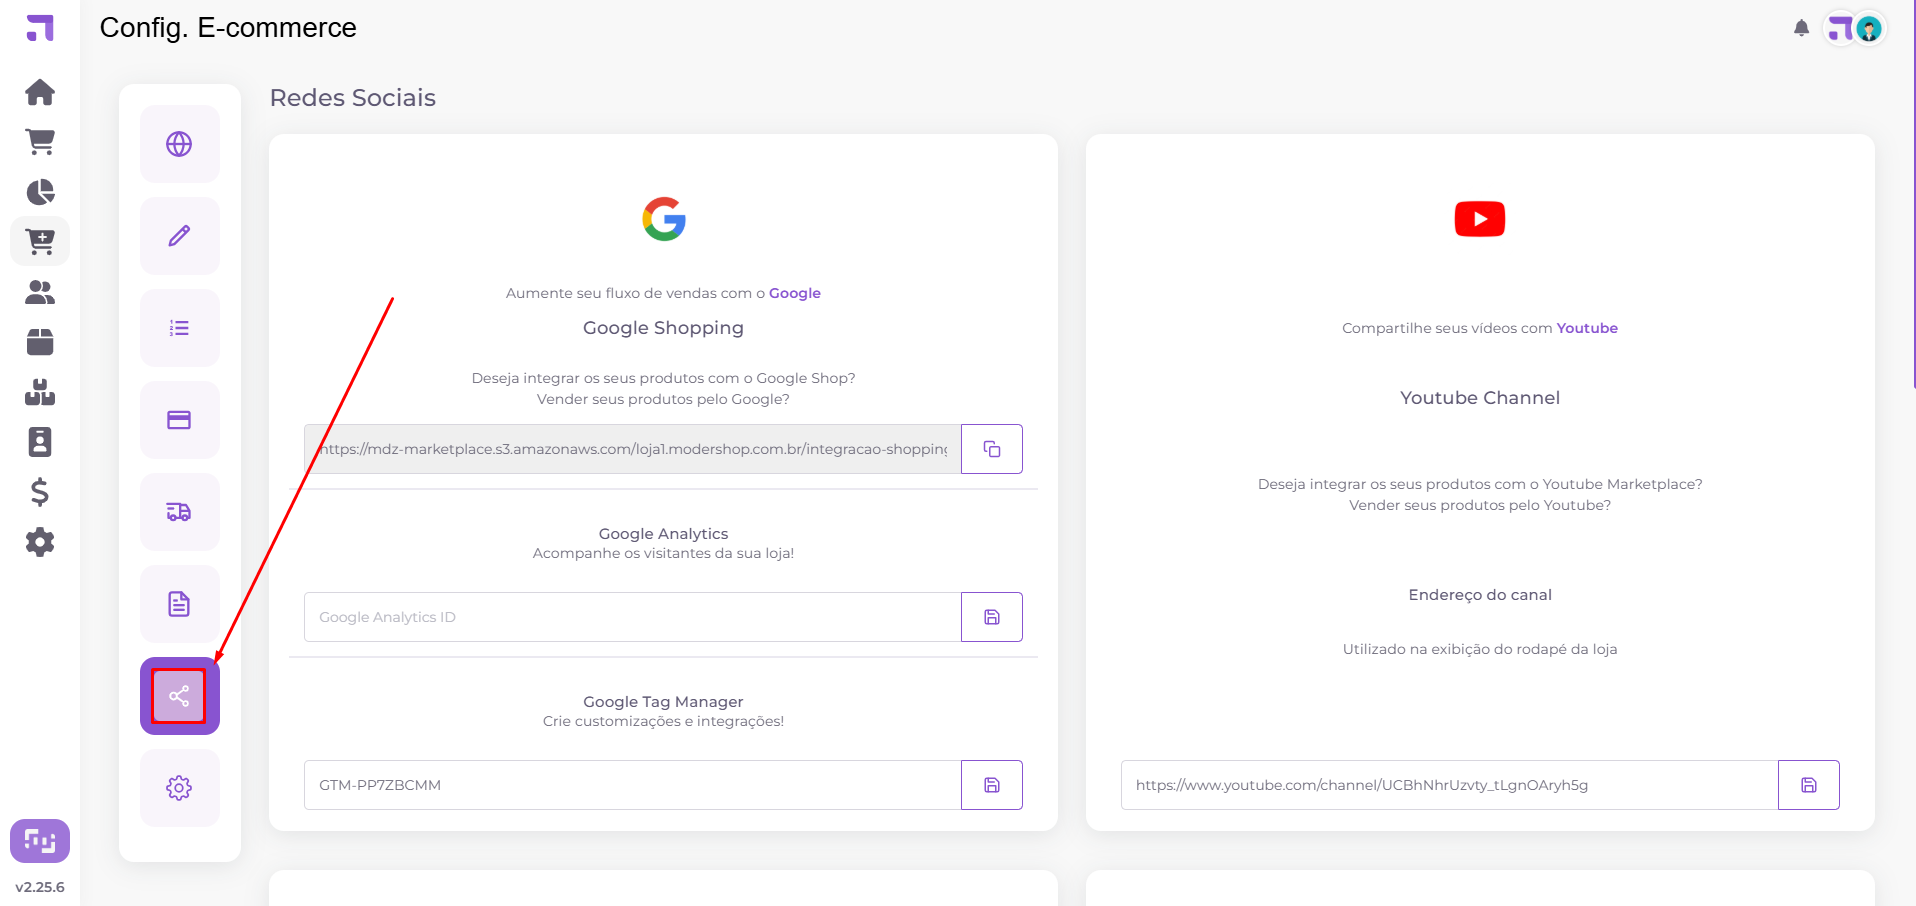Click the v2.25.6 version text

point(40,887)
